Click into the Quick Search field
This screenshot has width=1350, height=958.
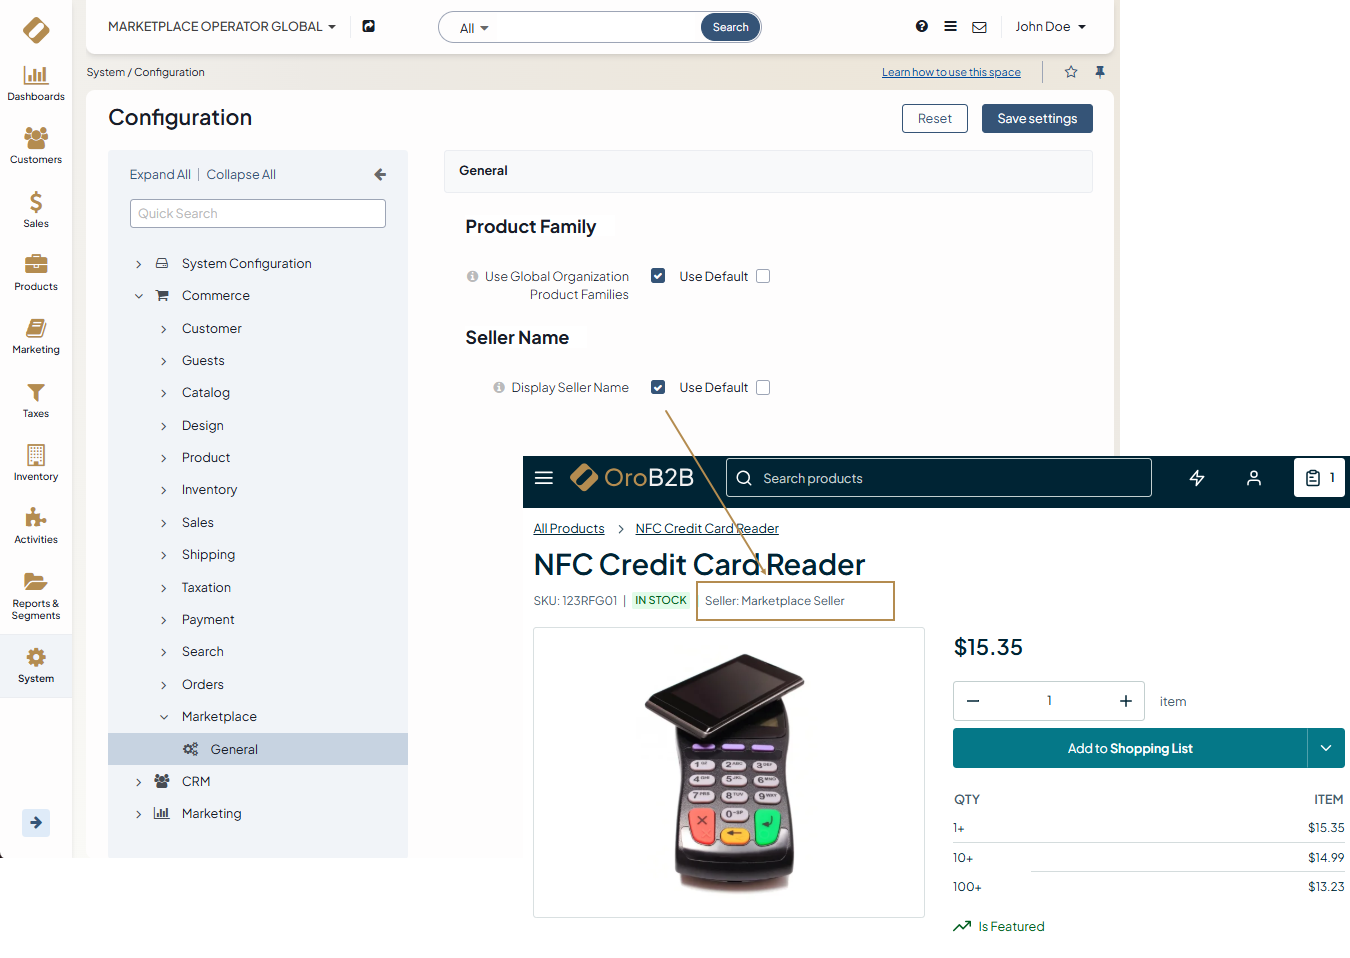point(258,213)
